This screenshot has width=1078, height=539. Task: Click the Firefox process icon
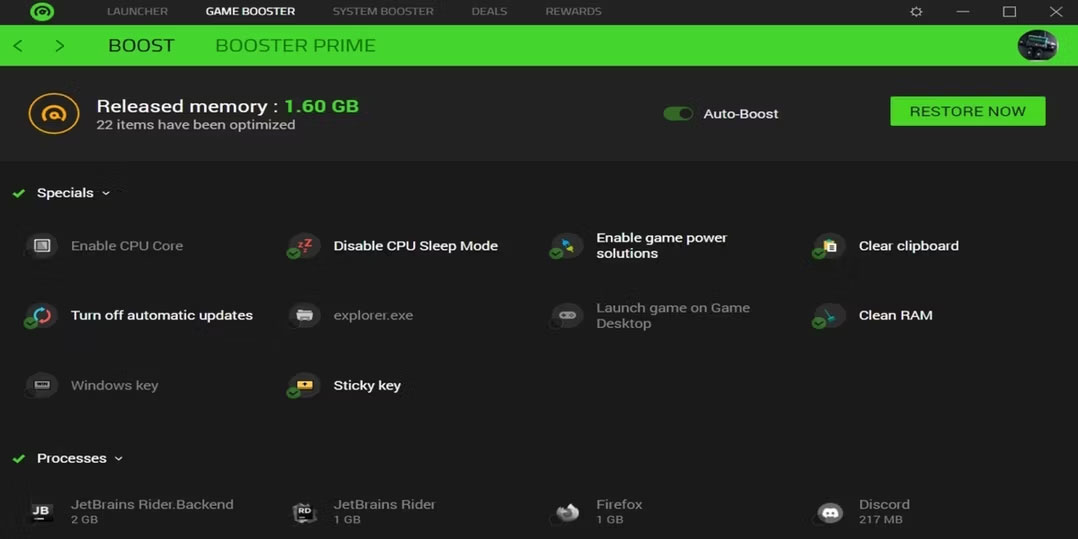[x=567, y=512]
